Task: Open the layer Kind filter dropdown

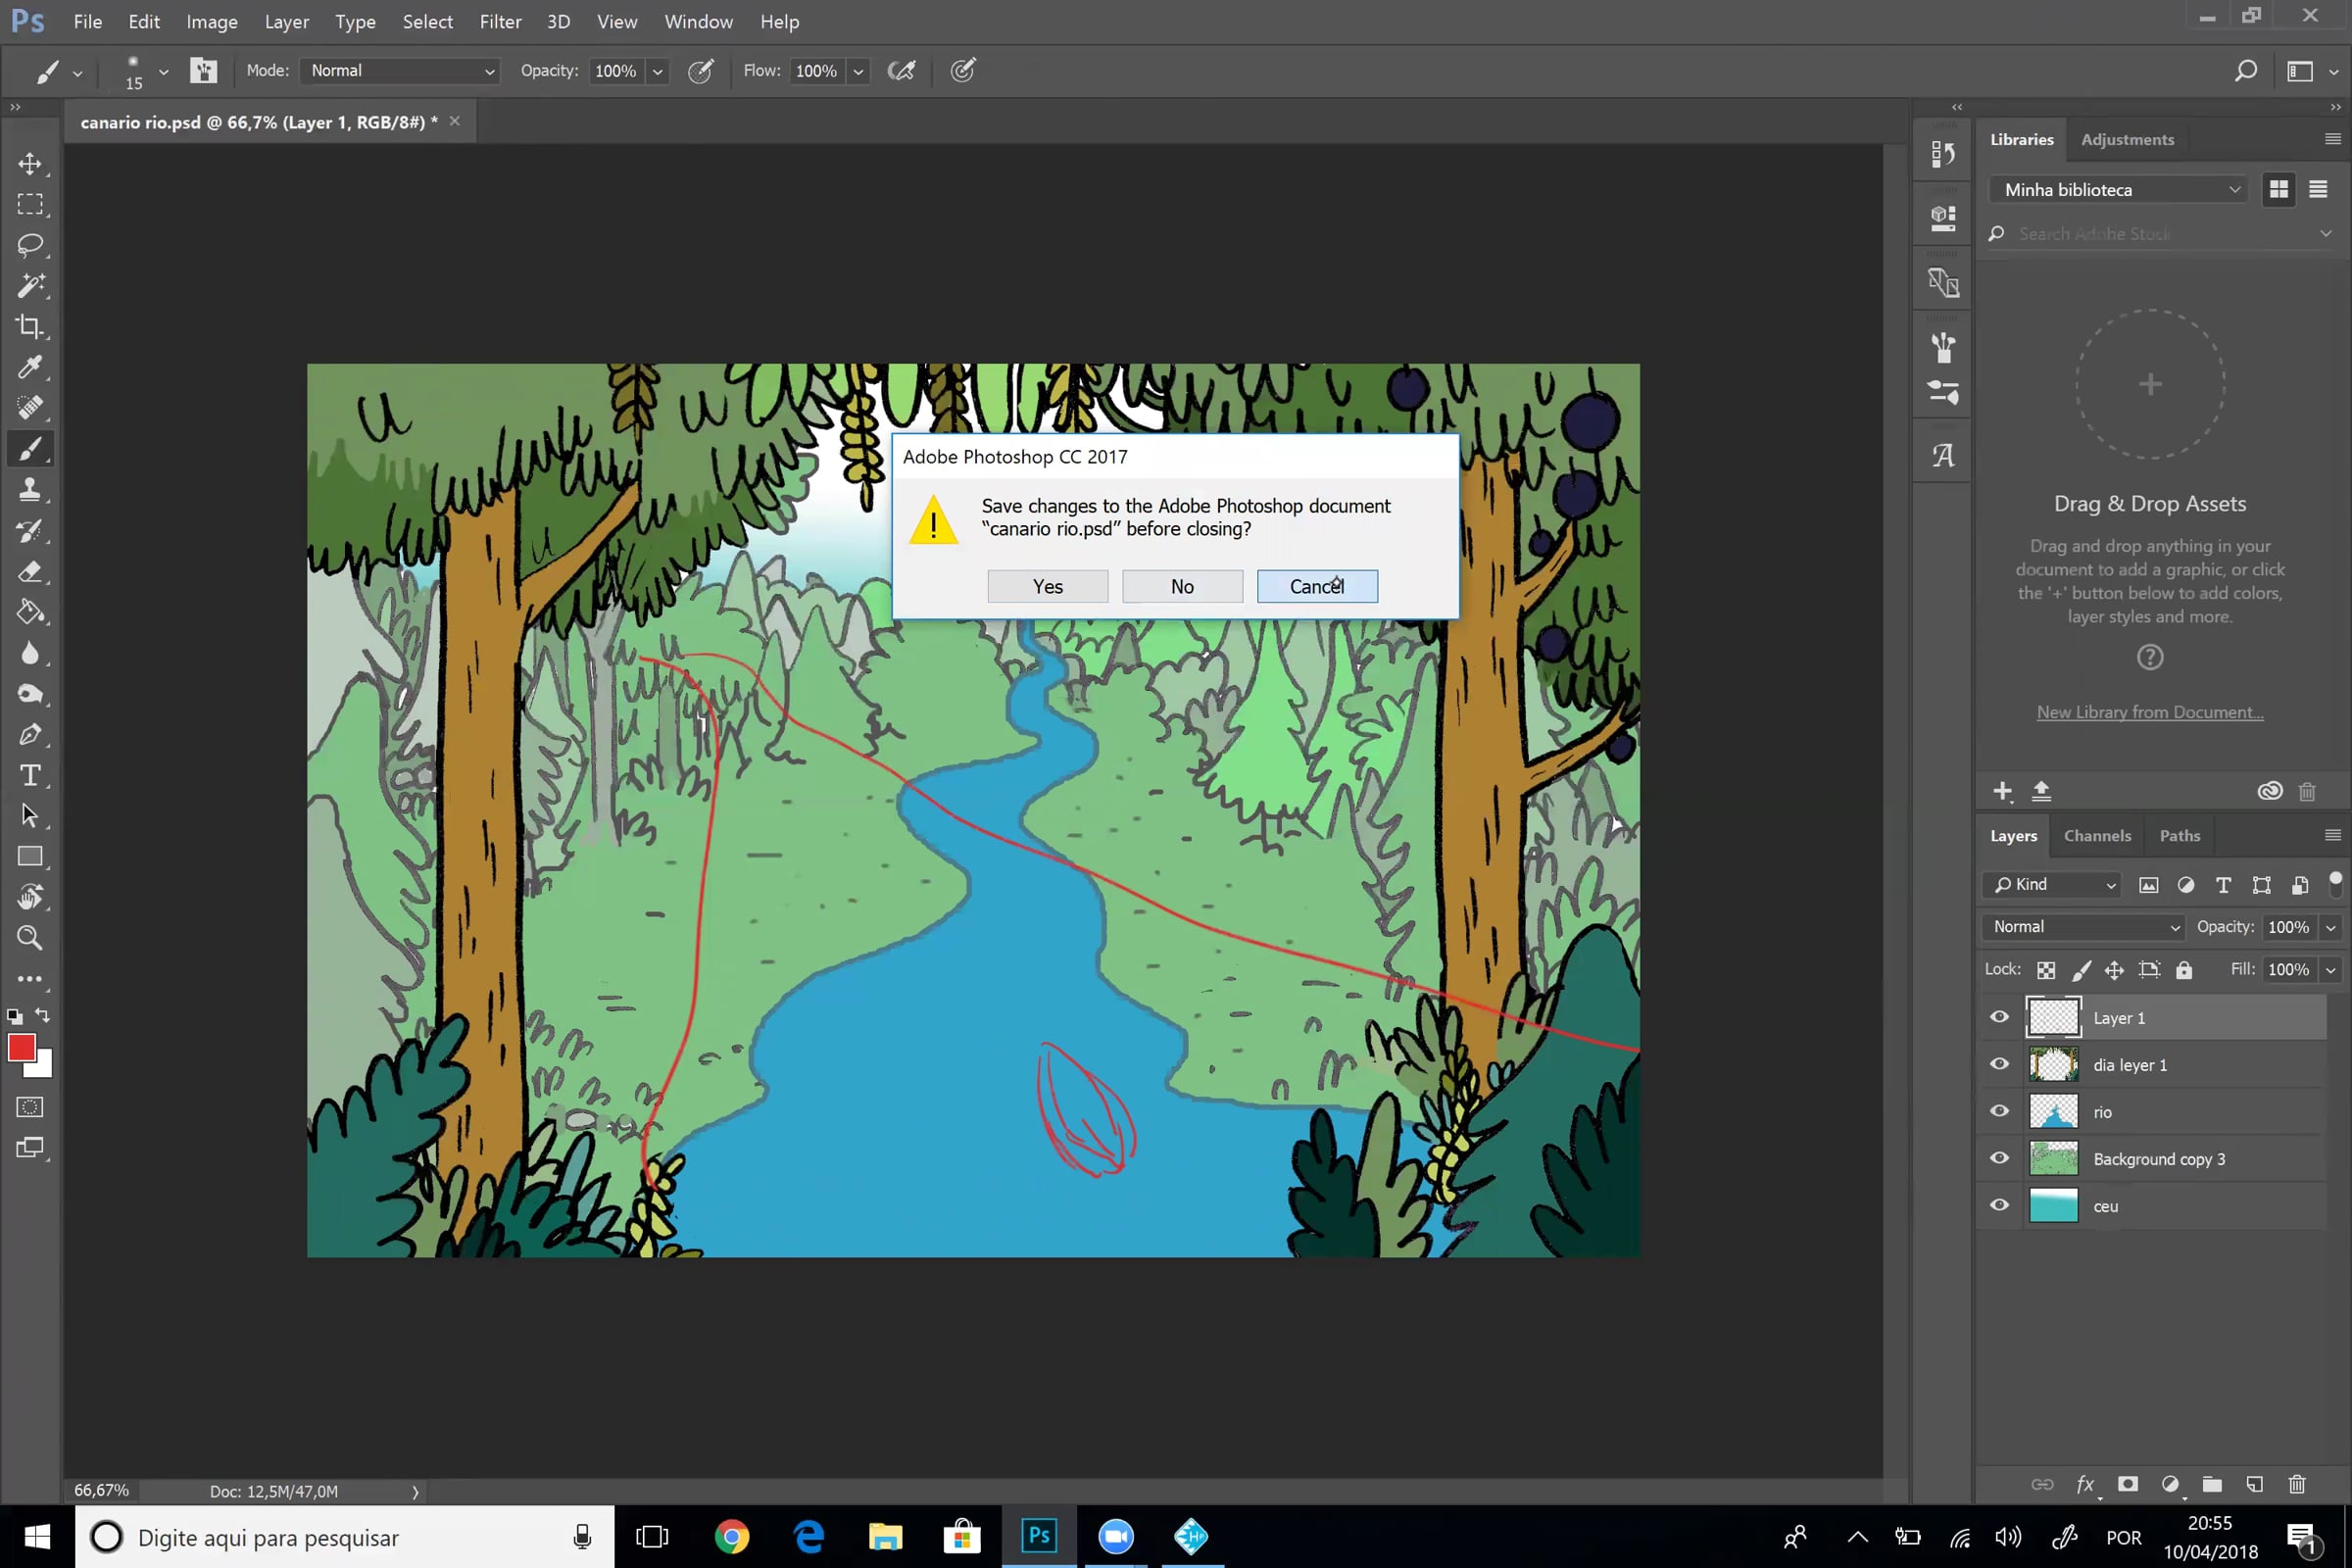Action: click(x=2054, y=885)
